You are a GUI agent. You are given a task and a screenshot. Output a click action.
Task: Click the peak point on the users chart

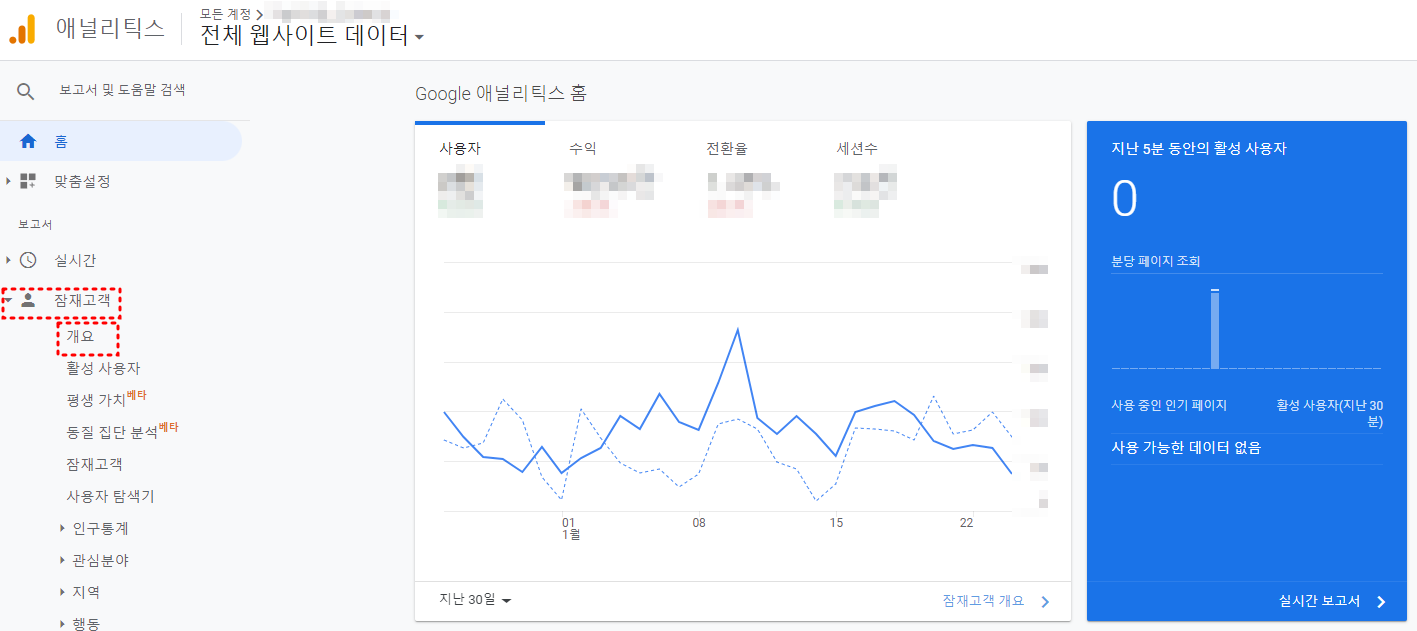click(737, 328)
